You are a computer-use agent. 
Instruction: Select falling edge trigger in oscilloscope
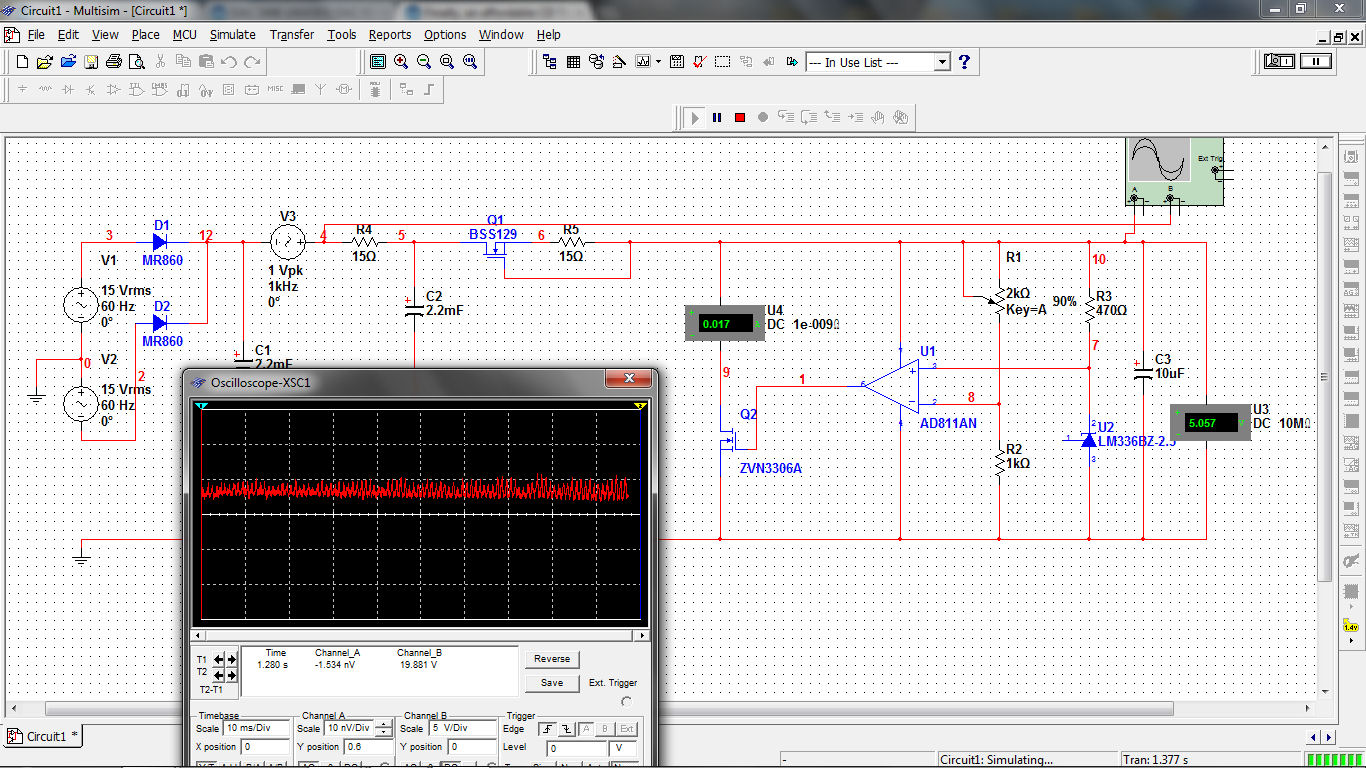point(568,729)
